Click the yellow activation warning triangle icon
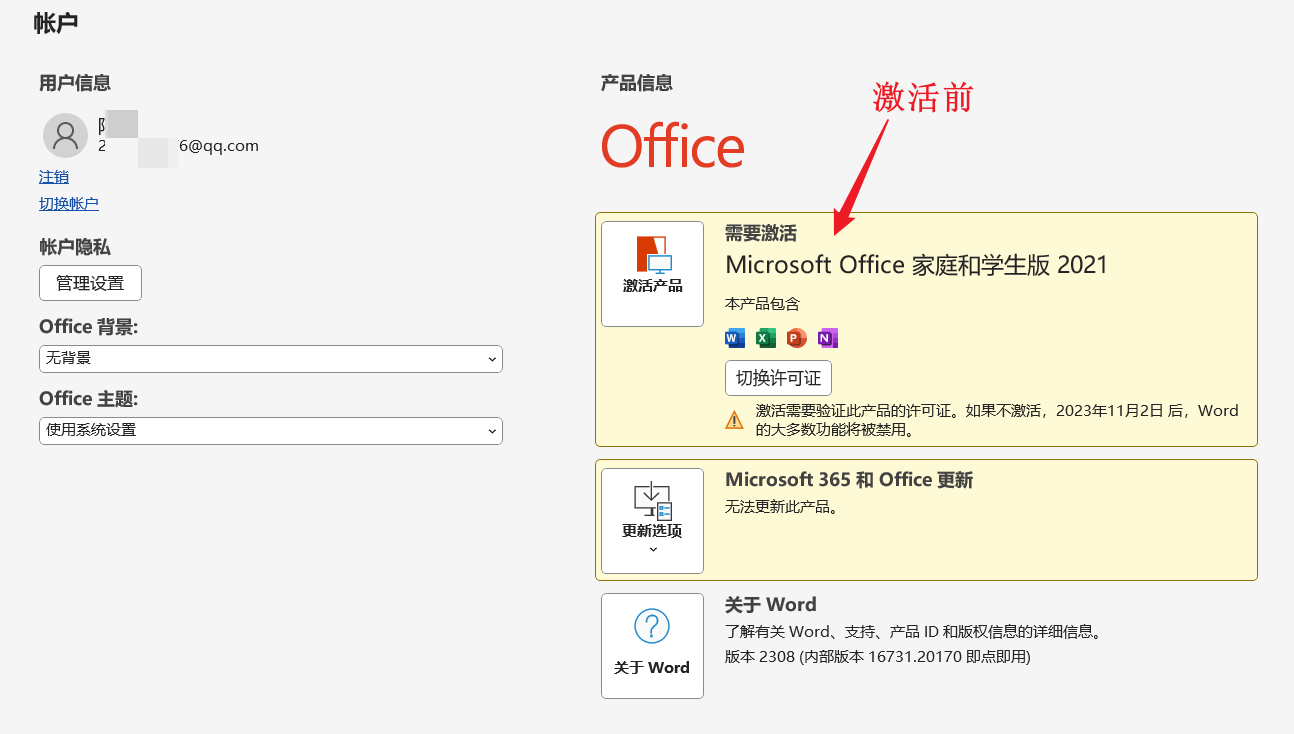 pos(735,420)
